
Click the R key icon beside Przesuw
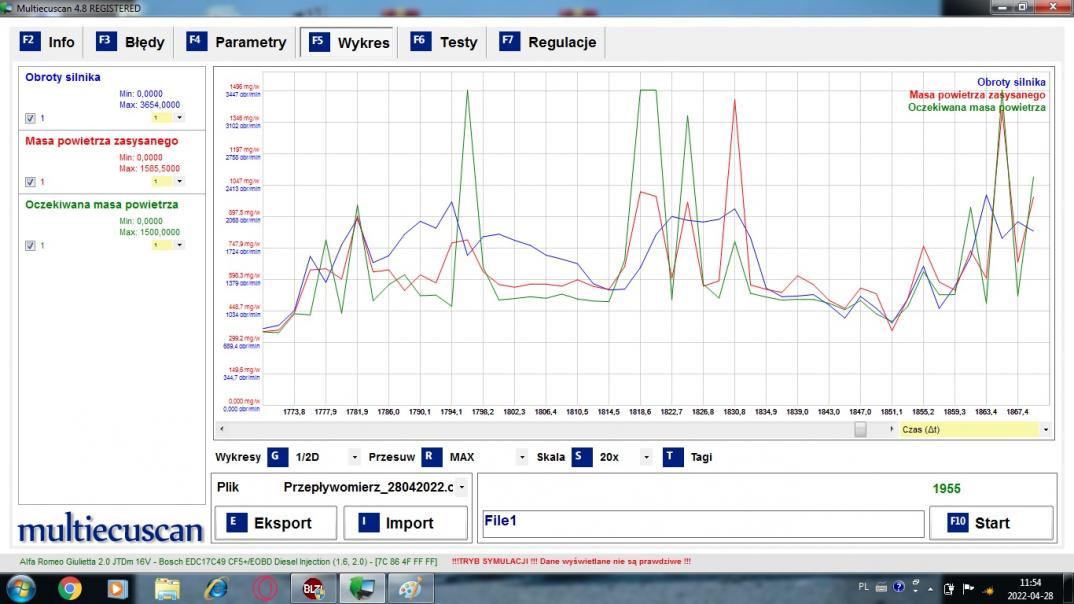coord(431,457)
